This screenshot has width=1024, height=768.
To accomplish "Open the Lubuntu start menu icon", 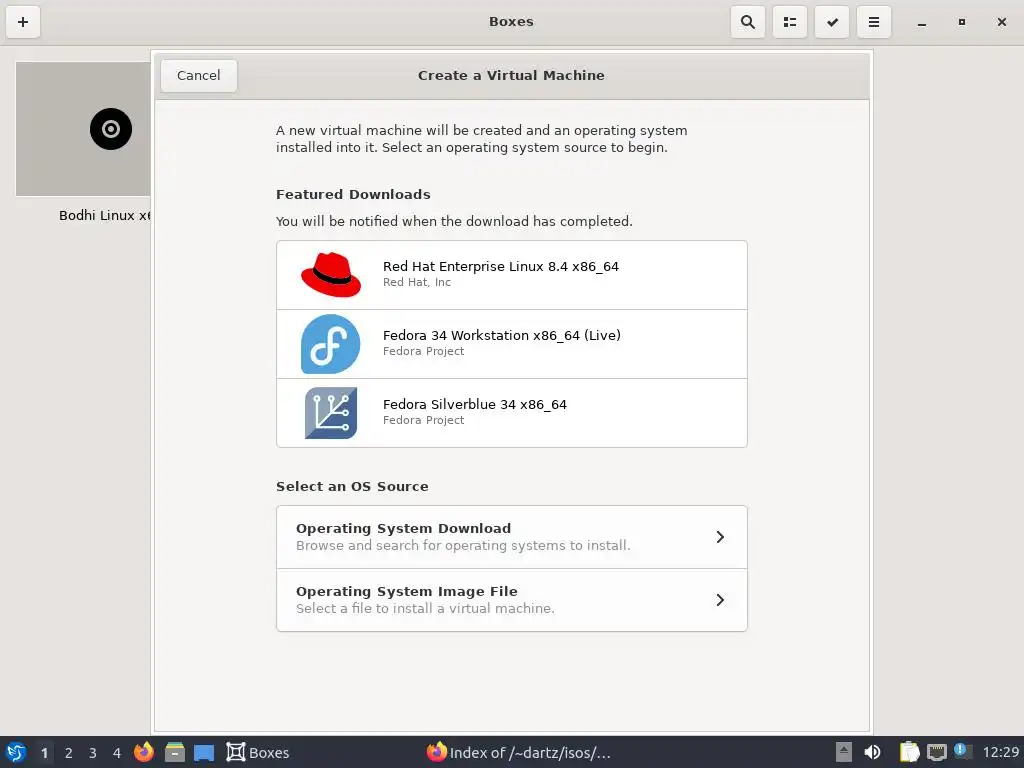I will click(16, 752).
